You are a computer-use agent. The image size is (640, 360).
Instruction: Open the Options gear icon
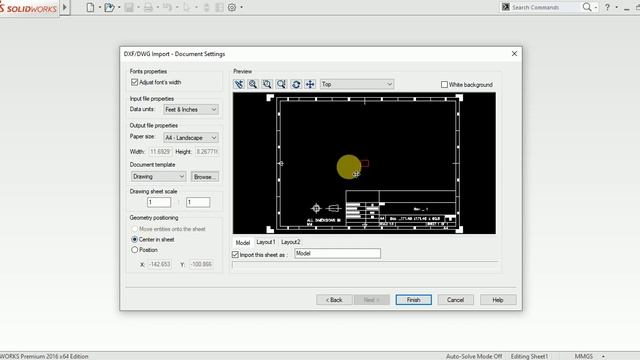click(232, 7)
